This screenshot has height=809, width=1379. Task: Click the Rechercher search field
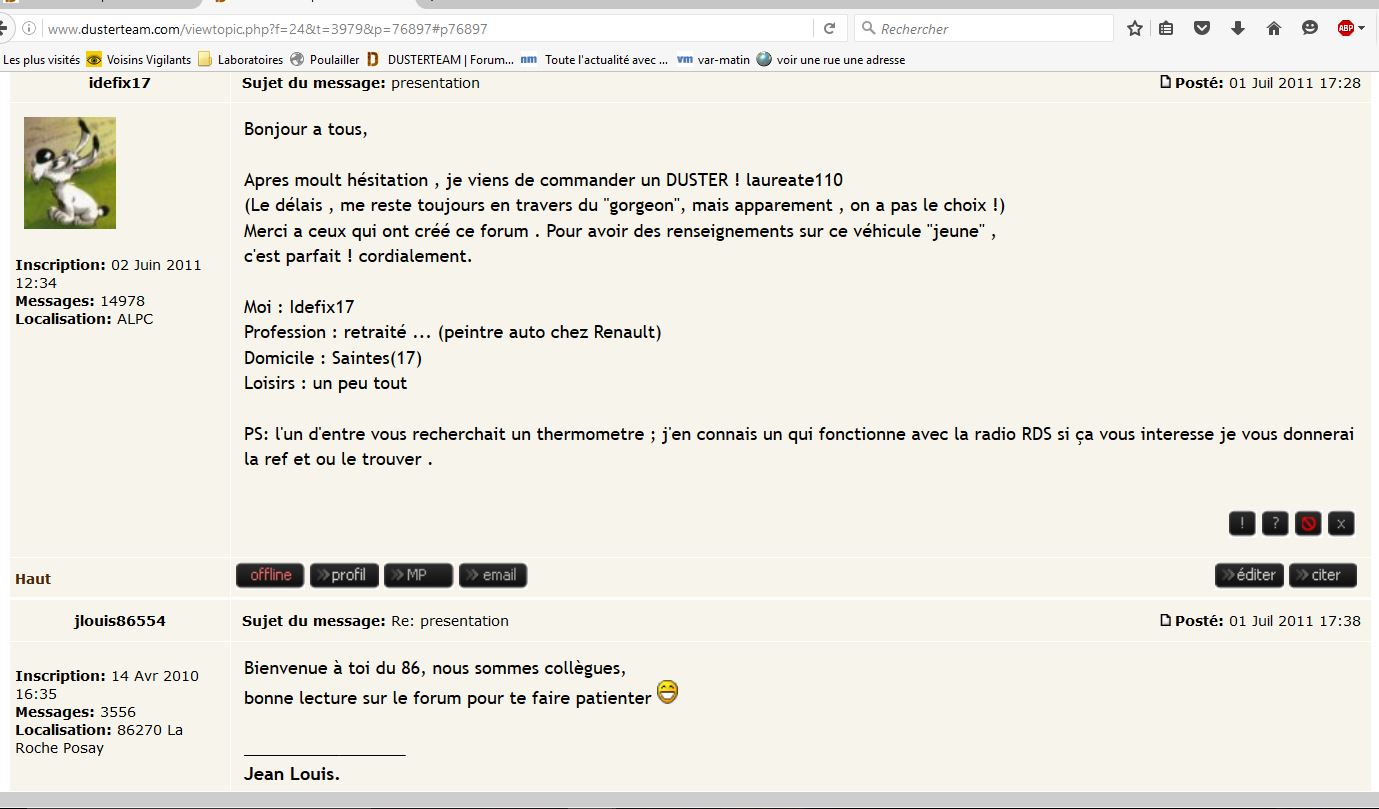pyautogui.click(x=983, y=29)
